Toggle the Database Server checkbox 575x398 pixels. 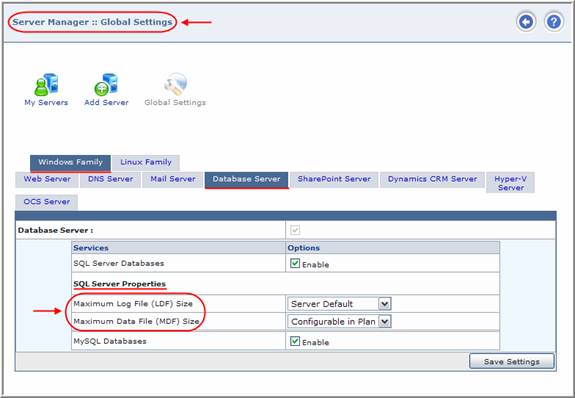pyautogui.click(x=295, y=230)
